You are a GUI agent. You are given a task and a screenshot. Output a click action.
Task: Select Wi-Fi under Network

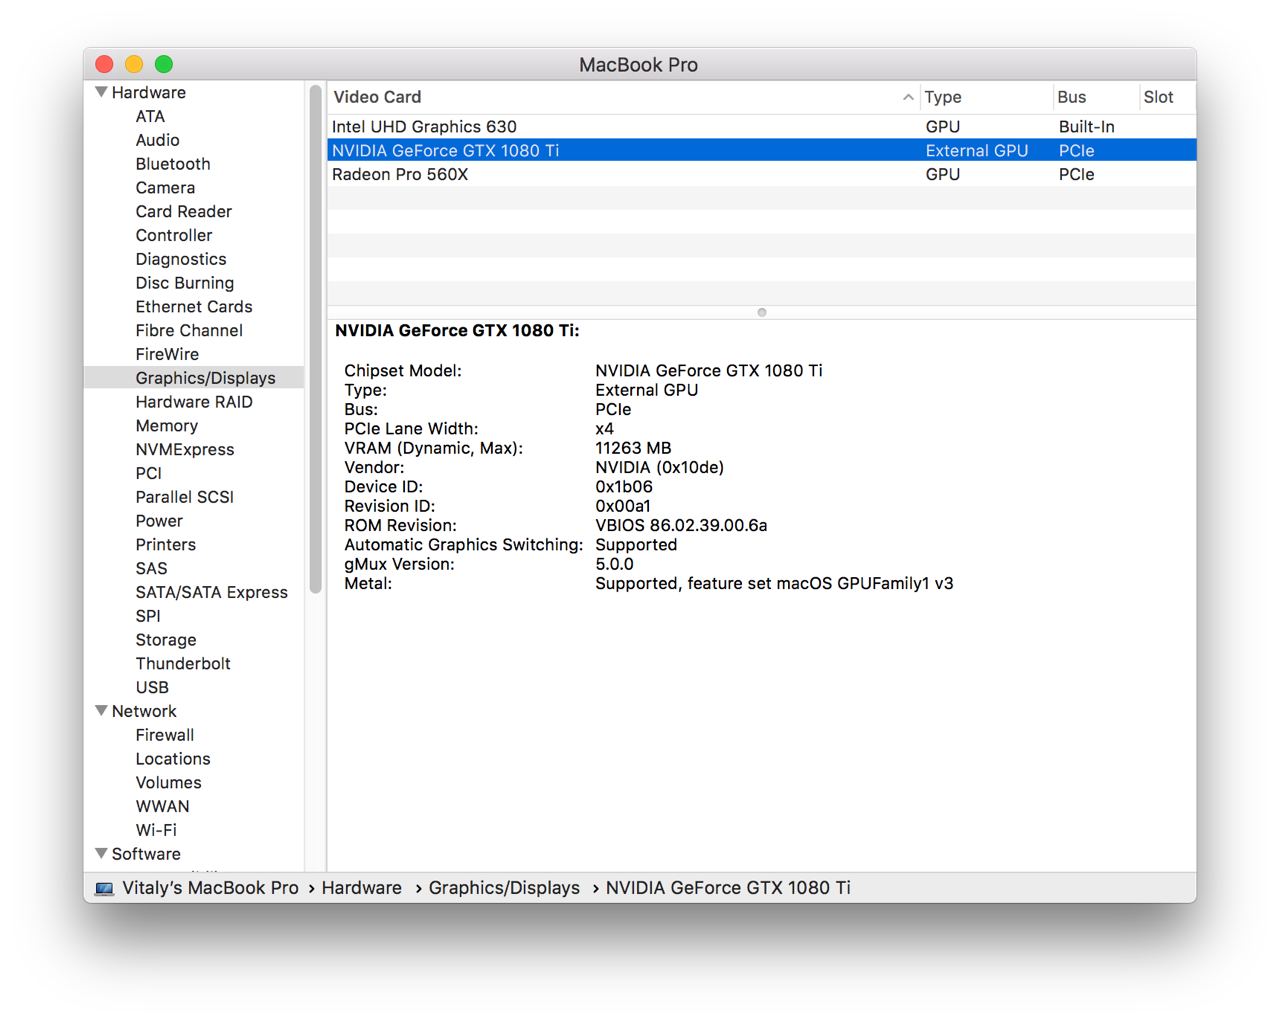point(156,830)
